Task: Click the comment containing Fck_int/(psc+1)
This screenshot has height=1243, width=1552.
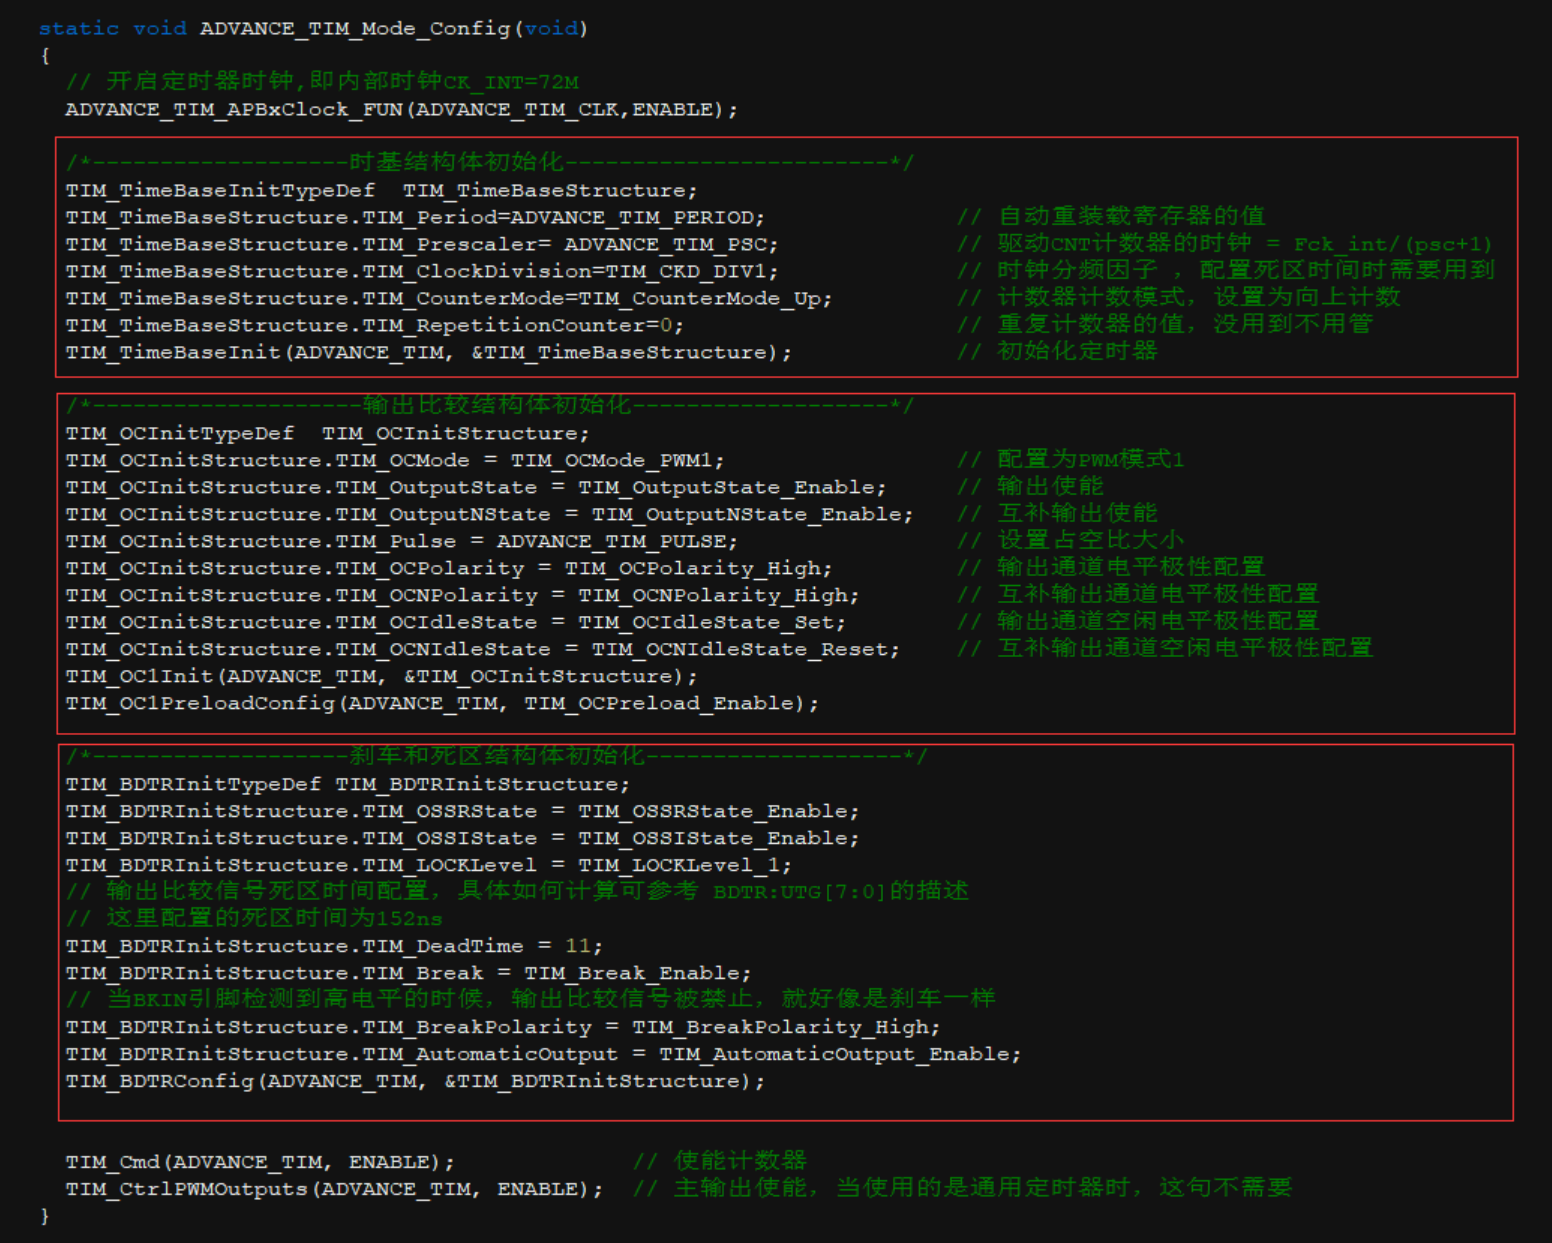Action: (x=1224, y=243)
